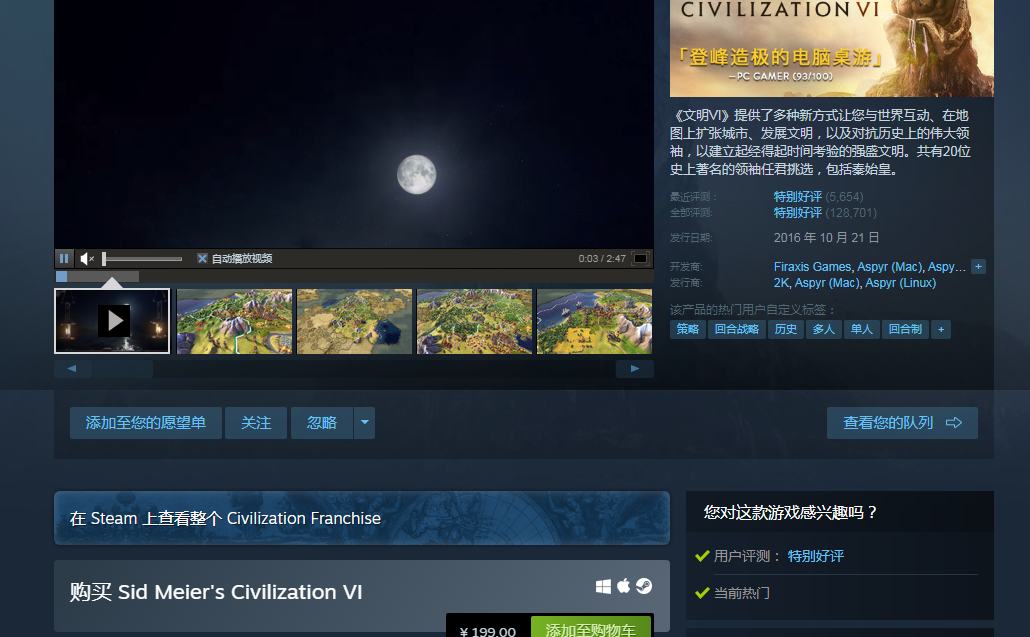
Task: Open the Civilization Franchise banner
Action: 362,518
